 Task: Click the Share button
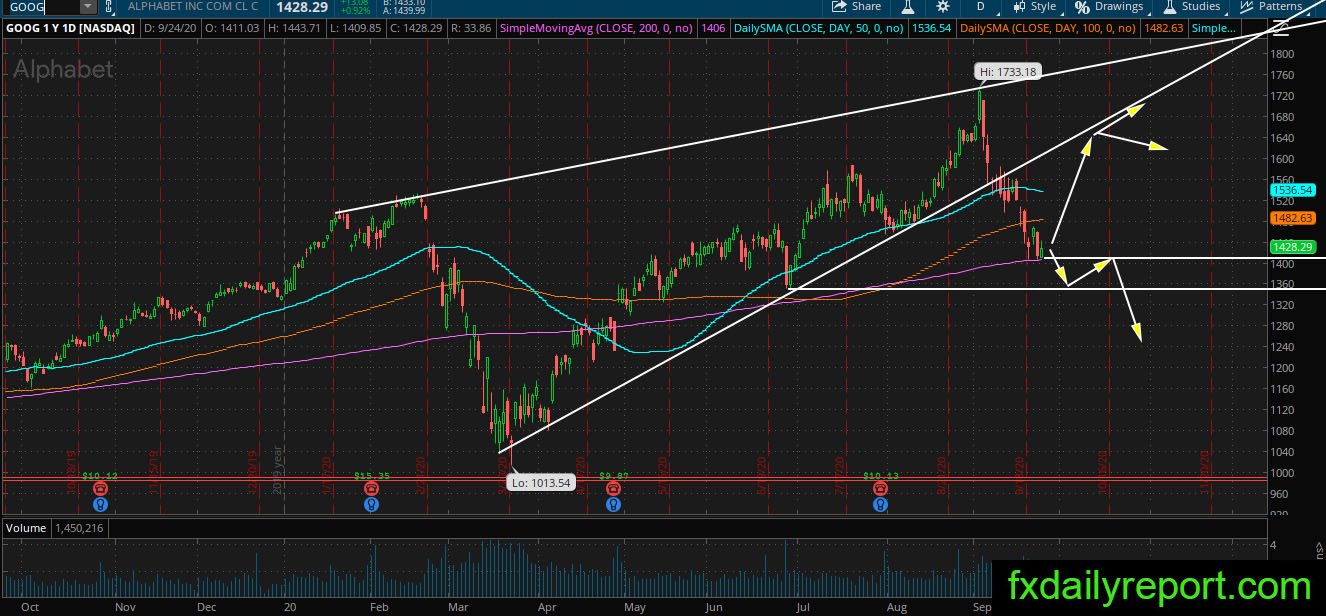coord(858,6)
